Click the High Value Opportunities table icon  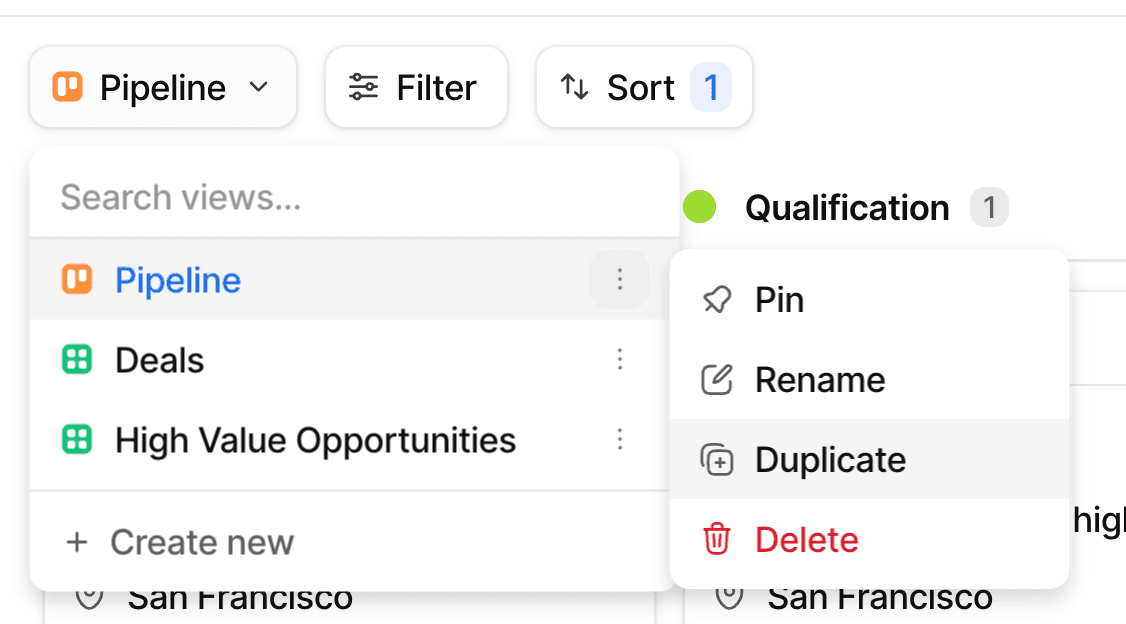point(77,440)
